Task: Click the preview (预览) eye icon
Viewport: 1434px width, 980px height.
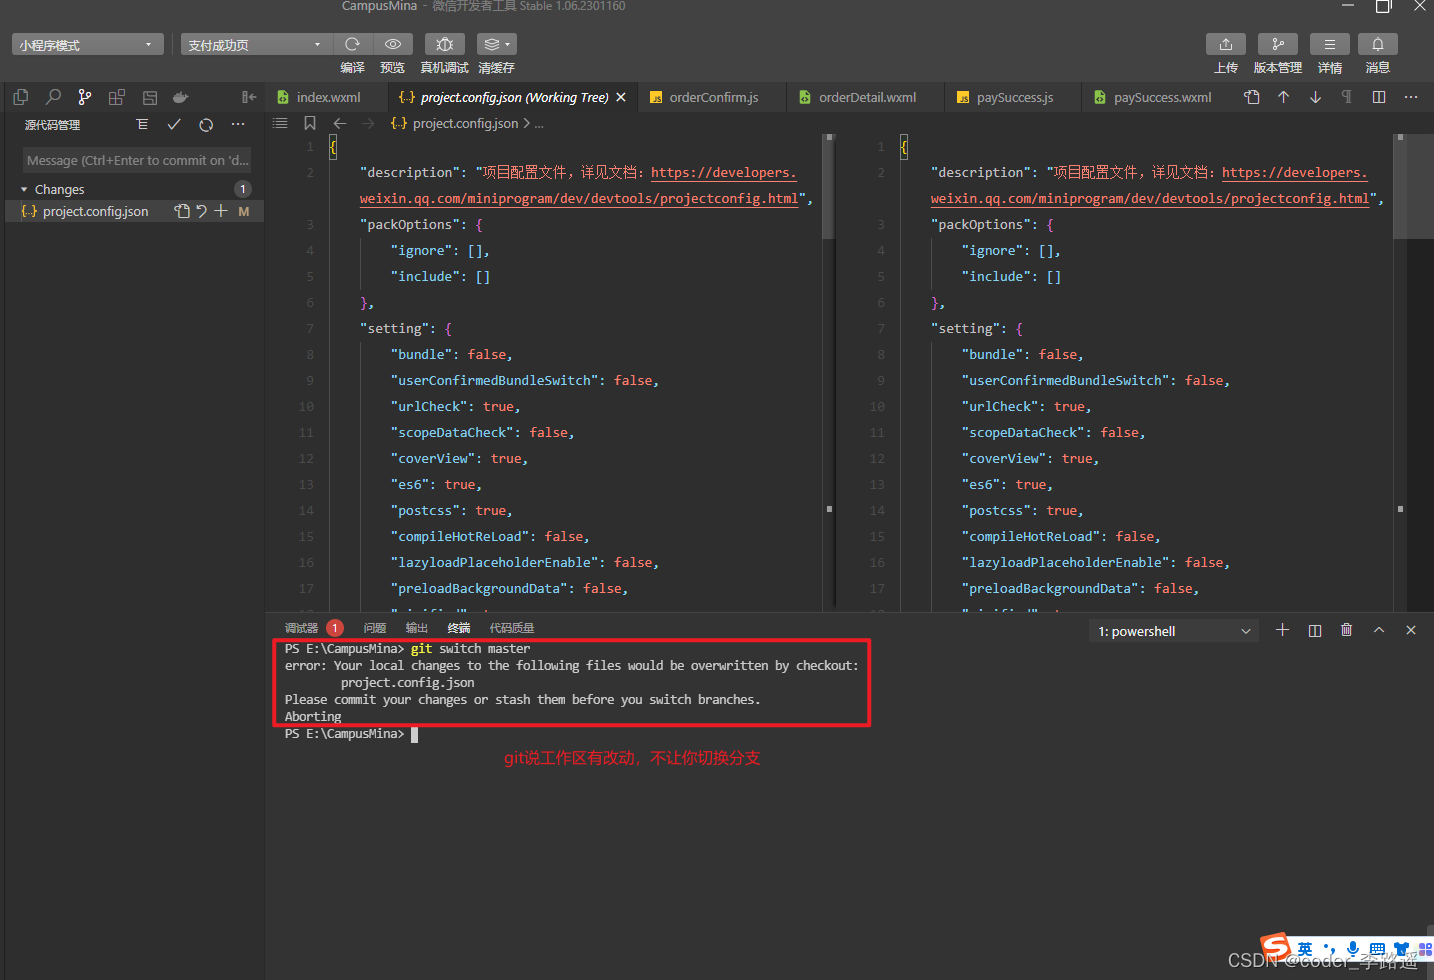Action: coord(393,44)
